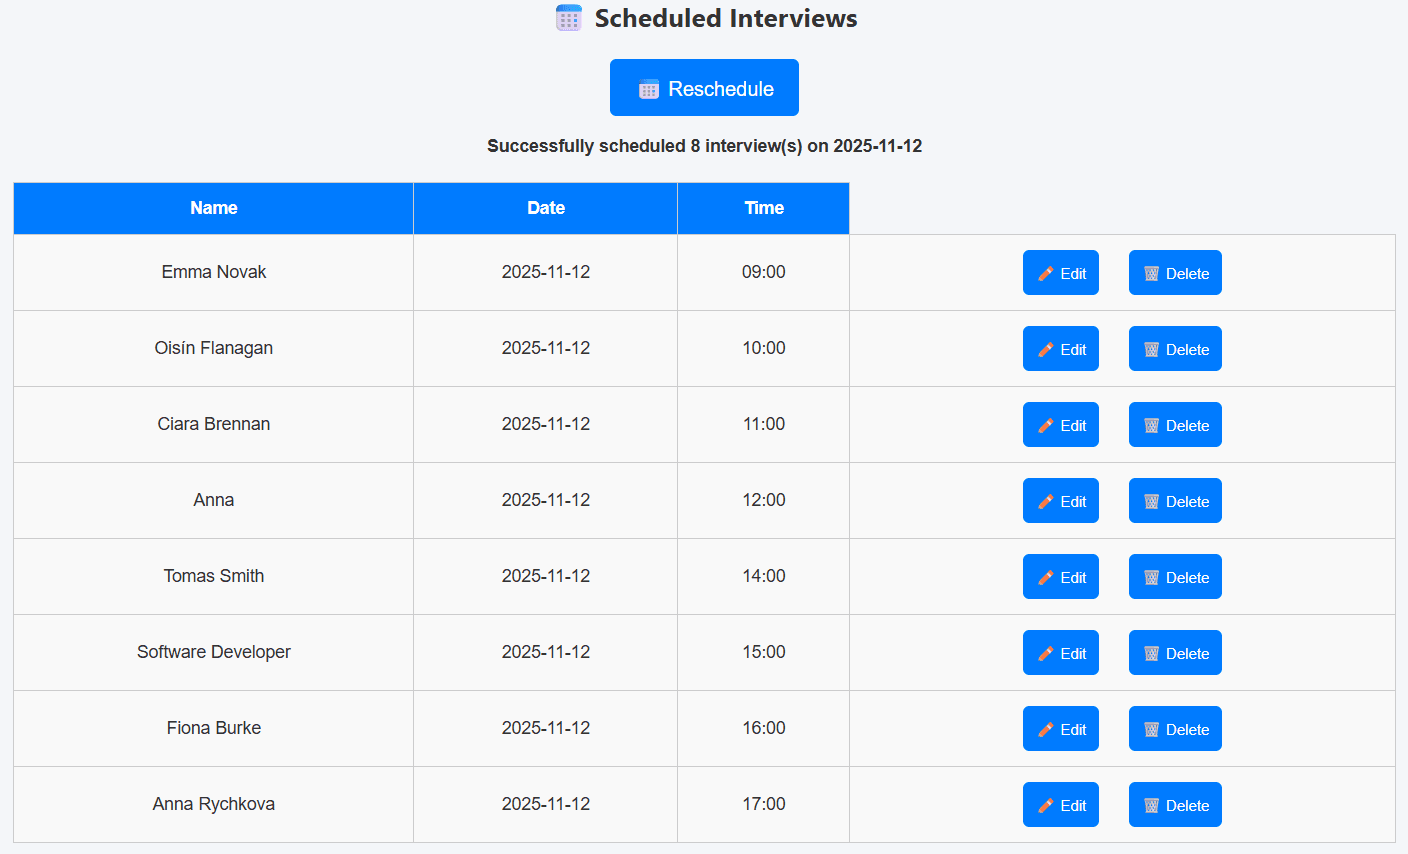Click trash icon in Emma Novak's row
This screenshot has width=1408, height=854.
pyautogui.click(x=1151, y=273)
